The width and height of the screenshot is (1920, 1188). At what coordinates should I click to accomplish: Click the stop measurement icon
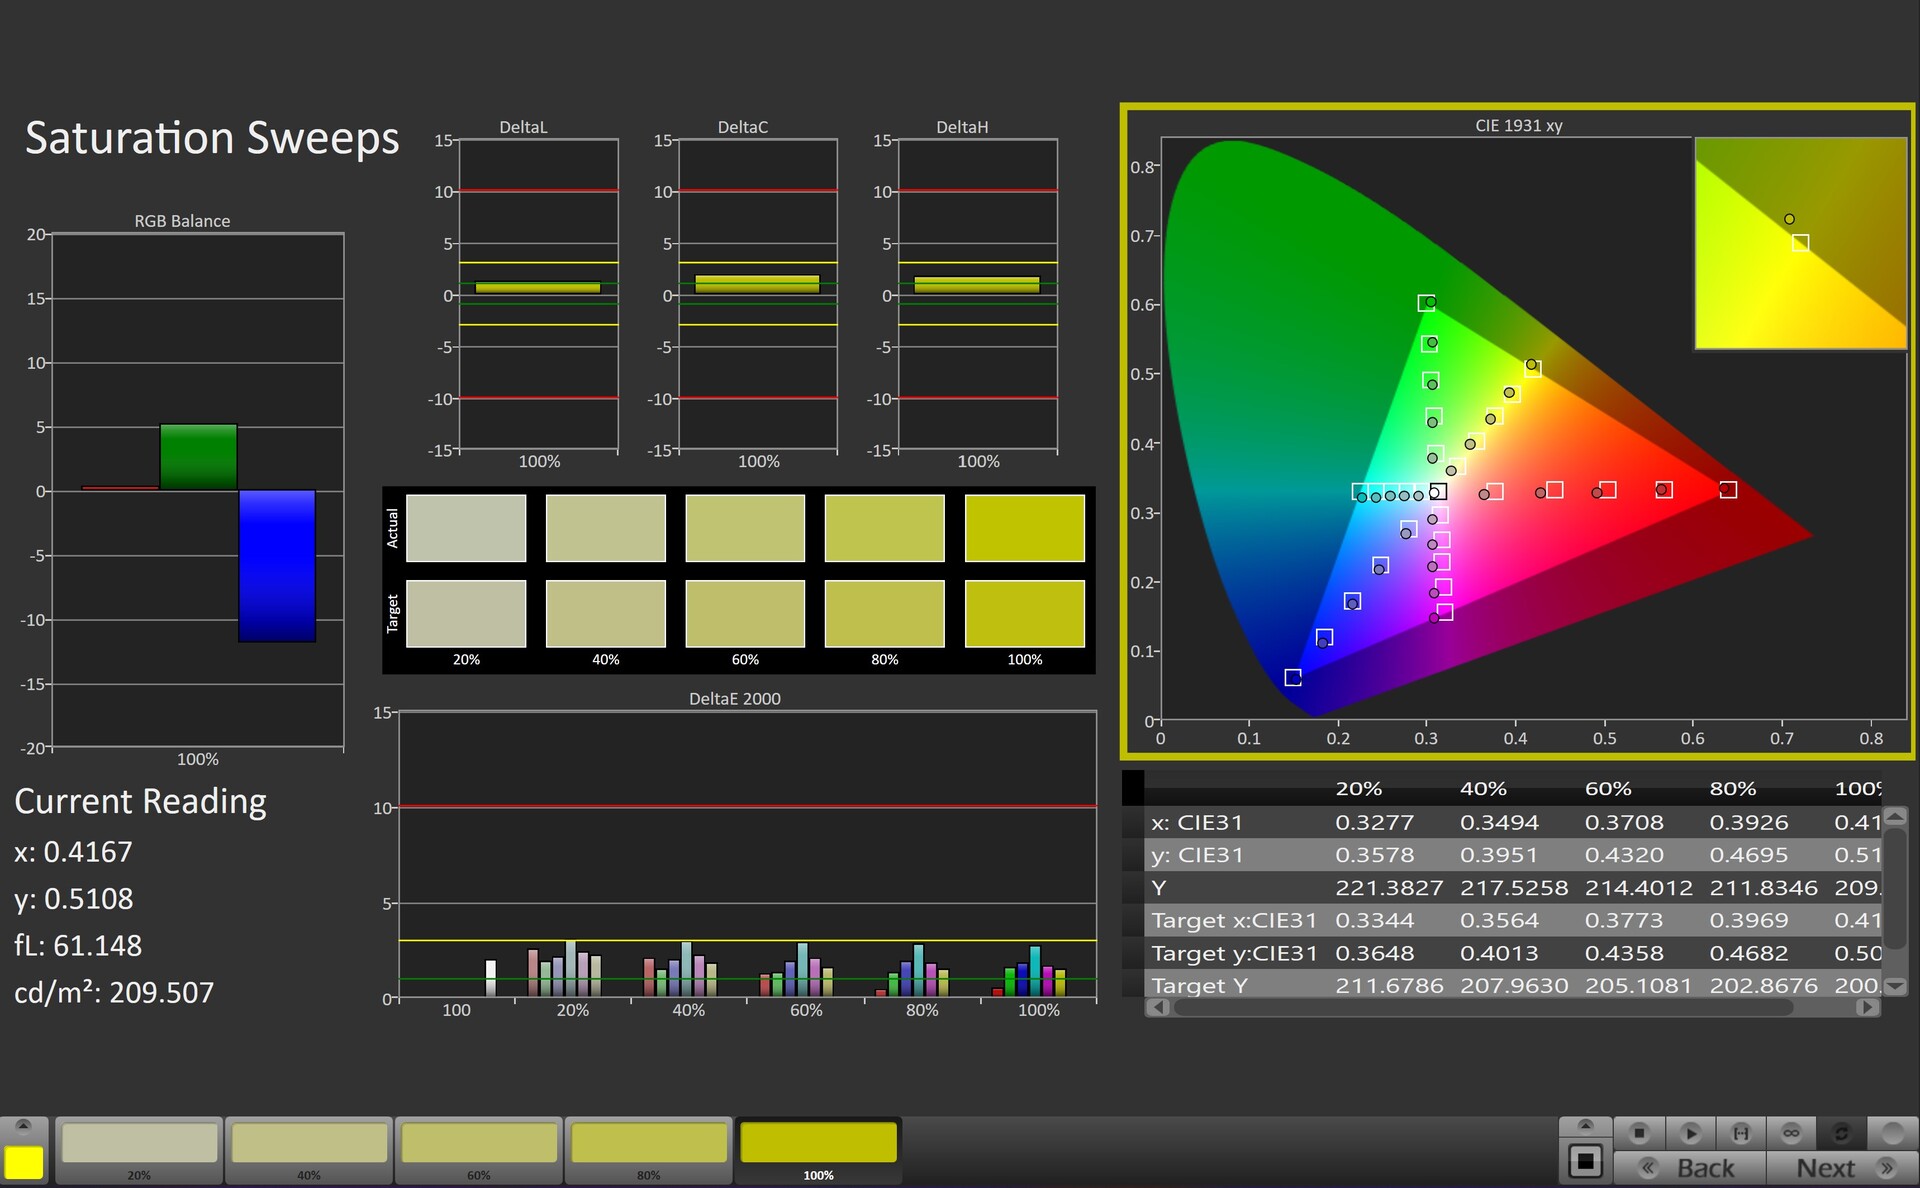pos(1639,1133)
